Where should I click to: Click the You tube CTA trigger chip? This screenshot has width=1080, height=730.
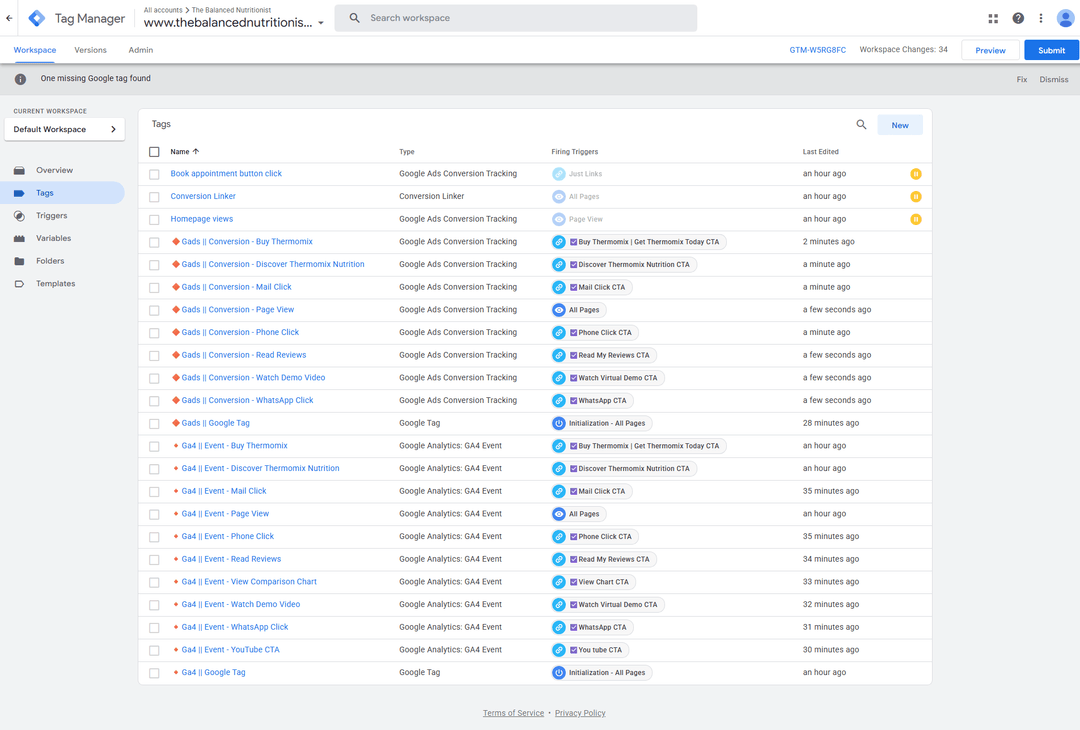tap(590, 650)
